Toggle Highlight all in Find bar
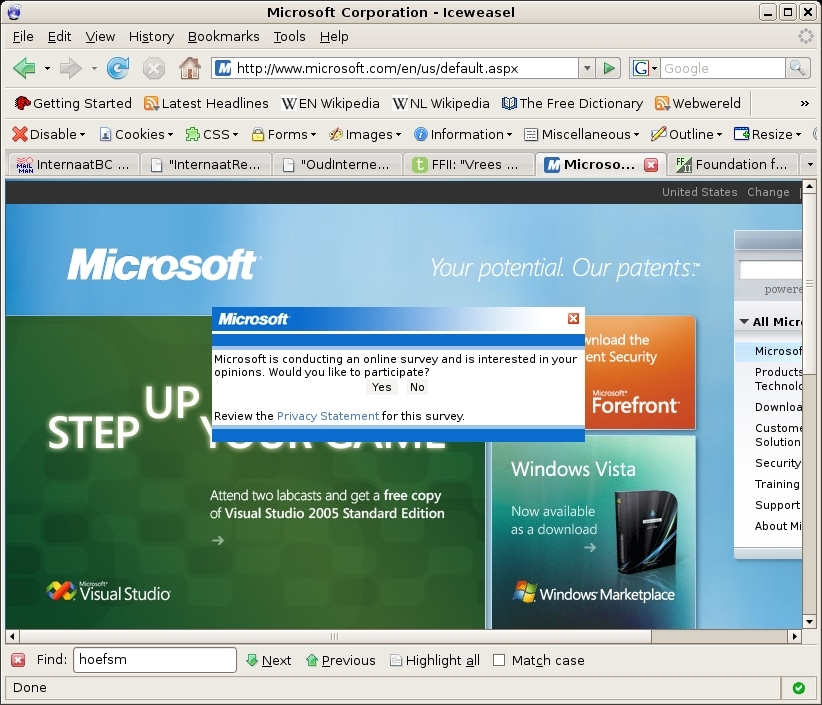822x705 pixels. pyautogui.click(x=434, y=660)
